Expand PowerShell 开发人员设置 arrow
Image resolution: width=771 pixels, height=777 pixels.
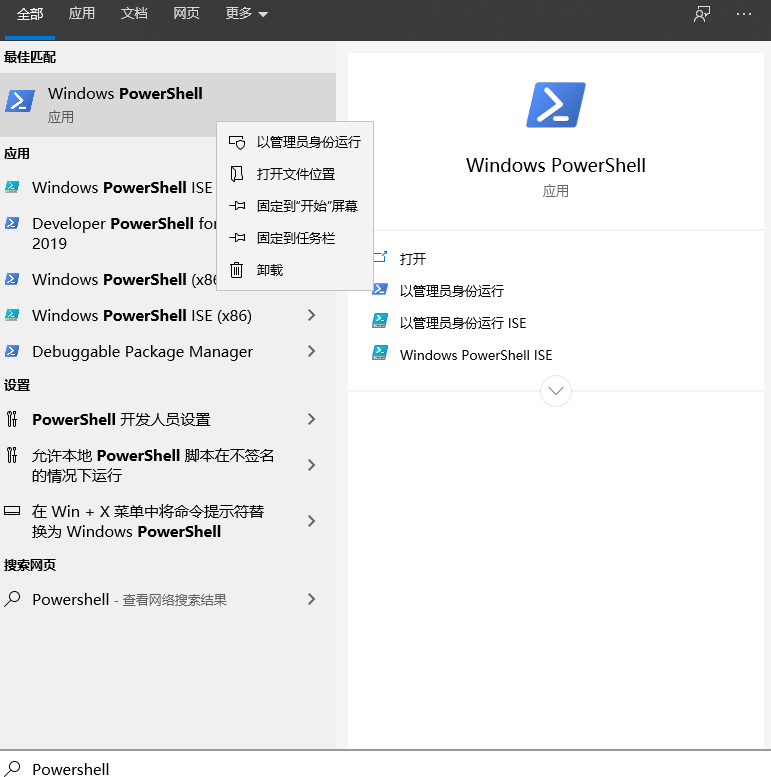[x=311, y=419]
